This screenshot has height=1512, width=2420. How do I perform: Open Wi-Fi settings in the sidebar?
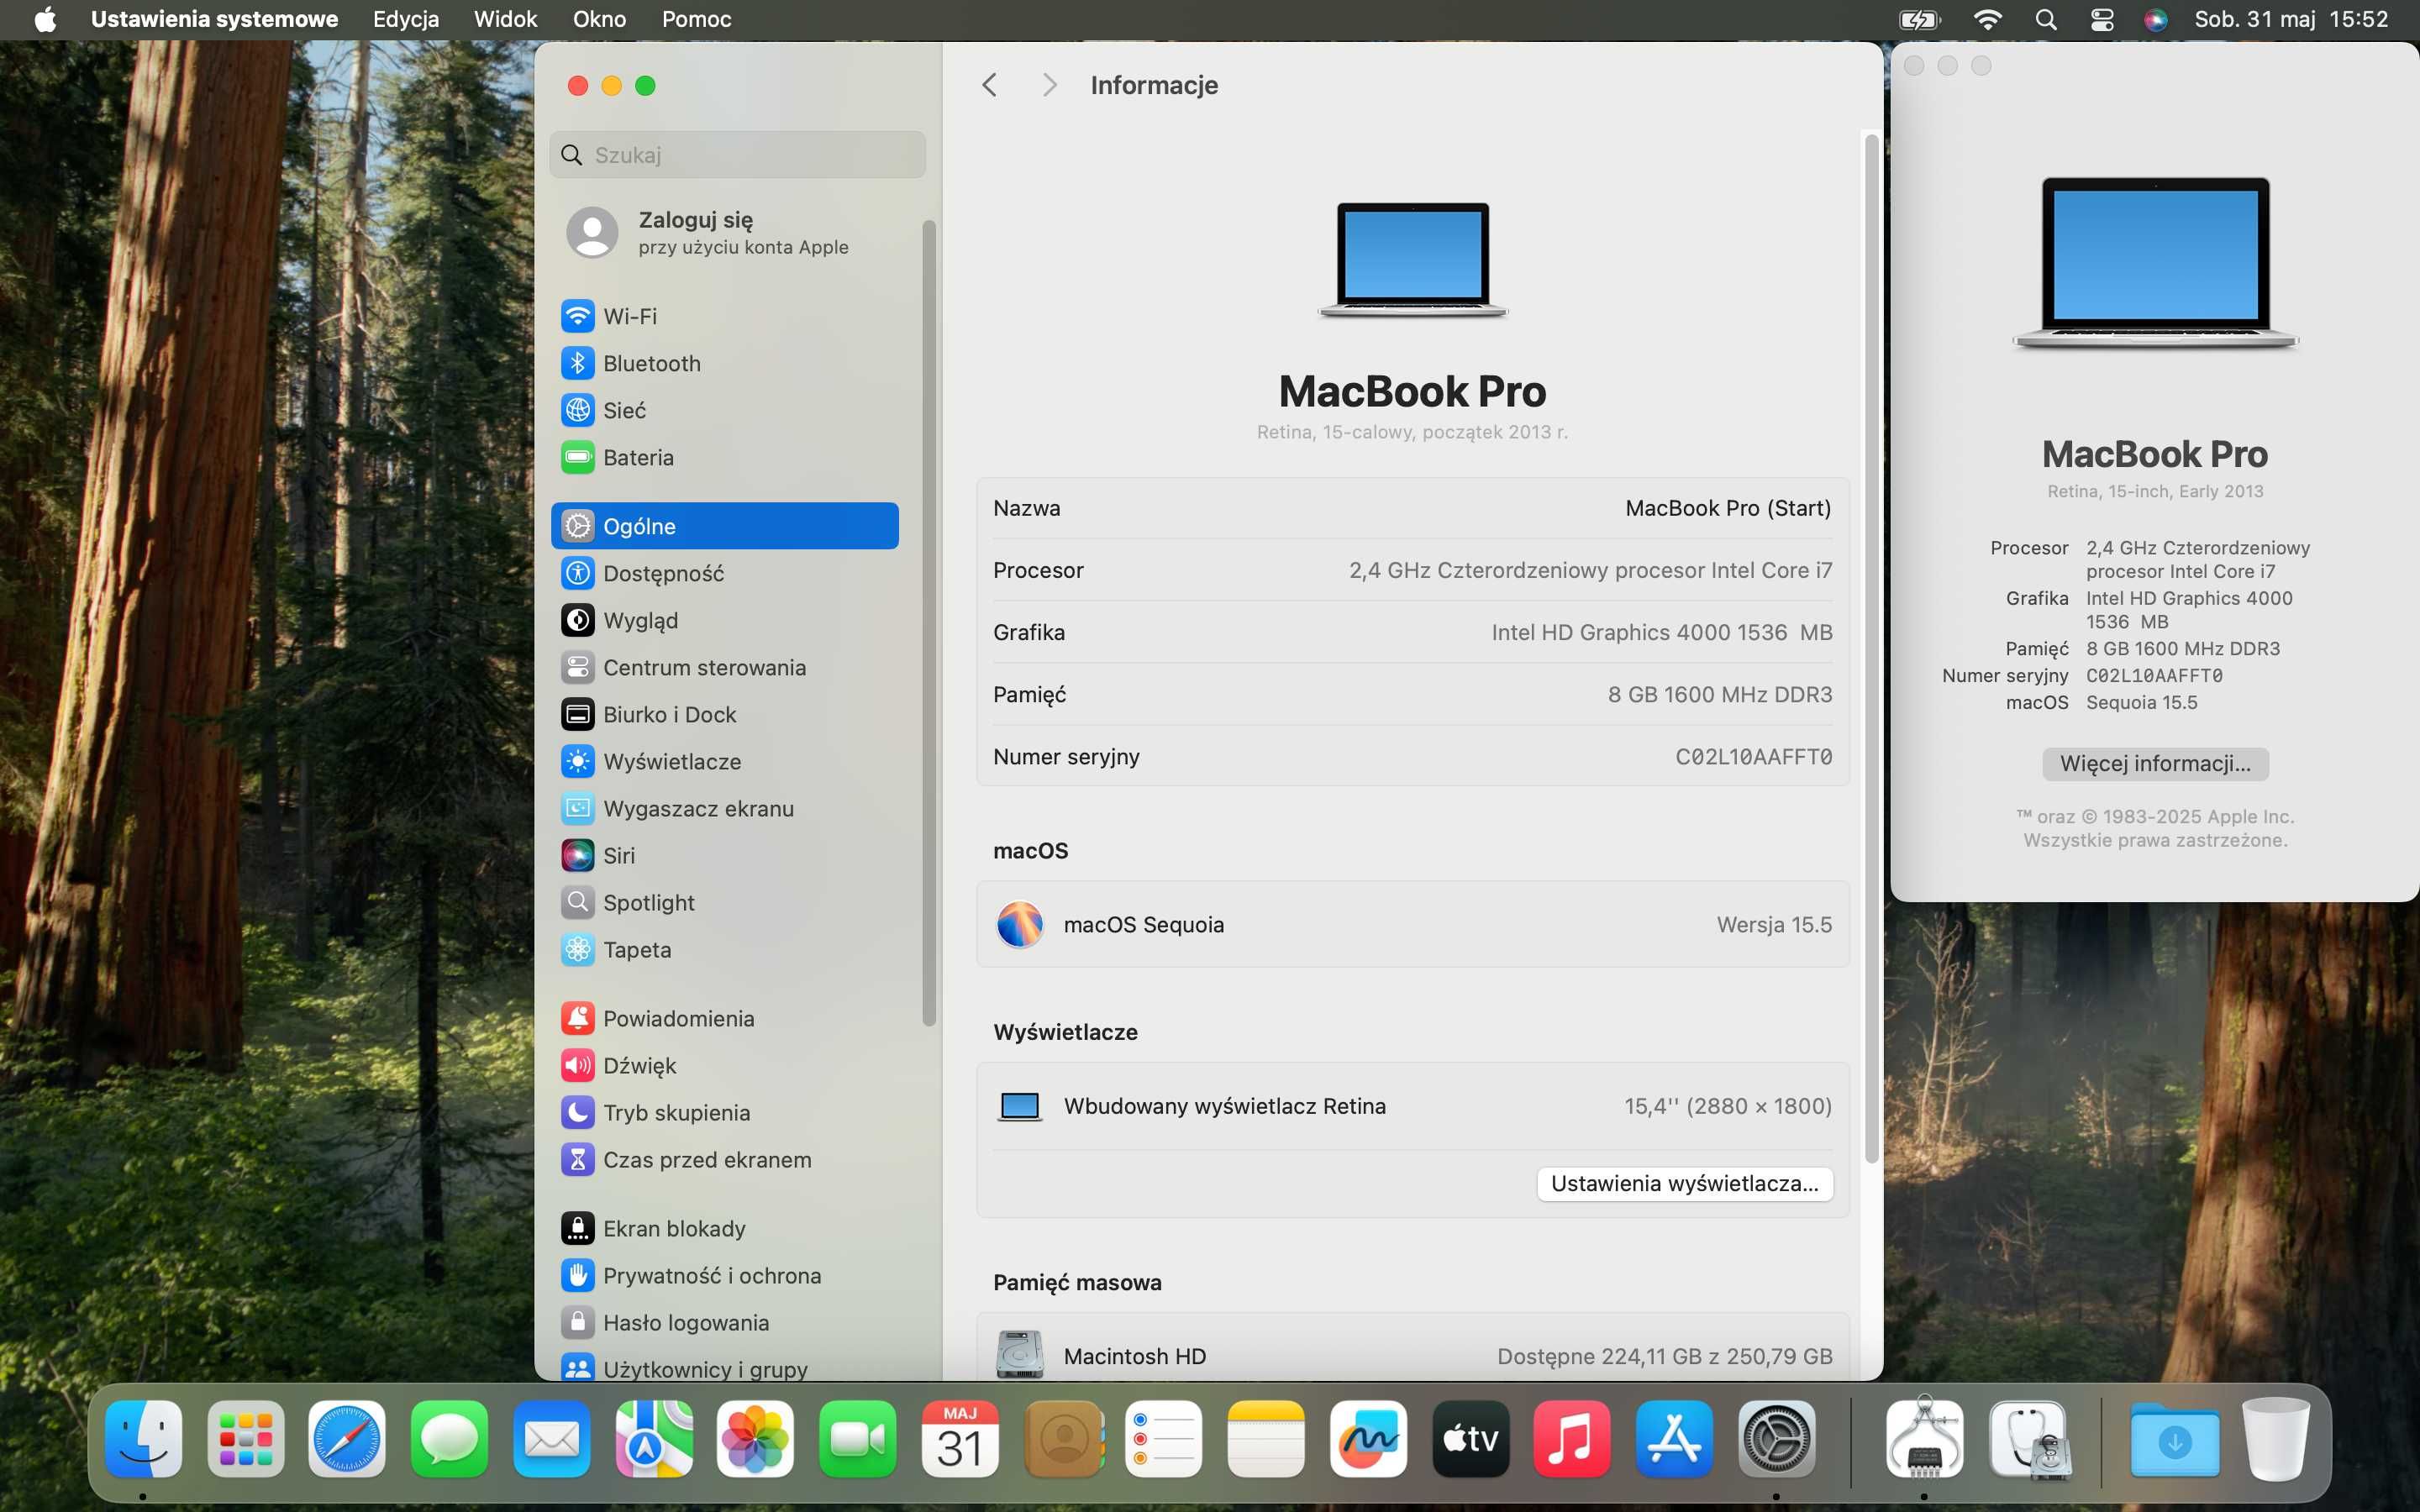tap(725, 316)
